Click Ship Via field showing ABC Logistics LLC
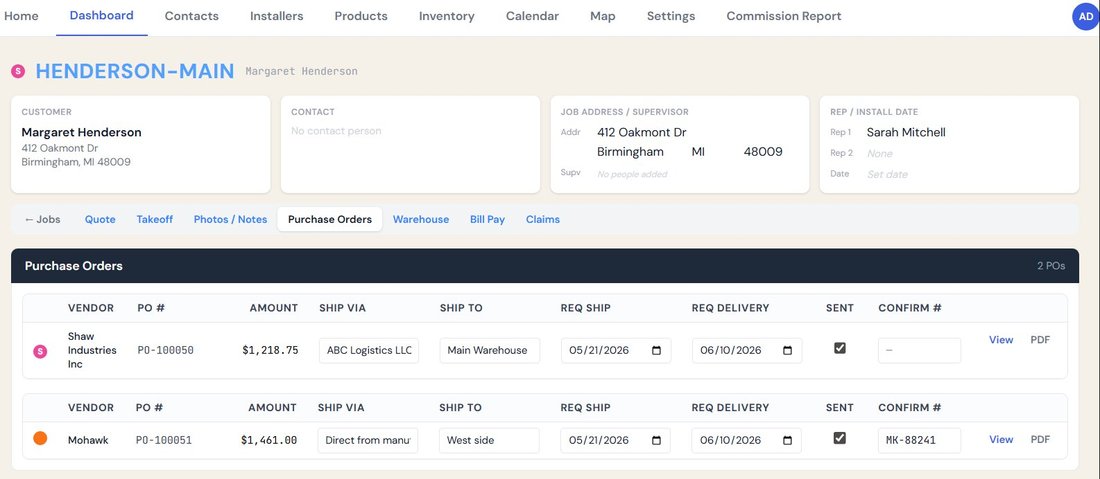 369,351
